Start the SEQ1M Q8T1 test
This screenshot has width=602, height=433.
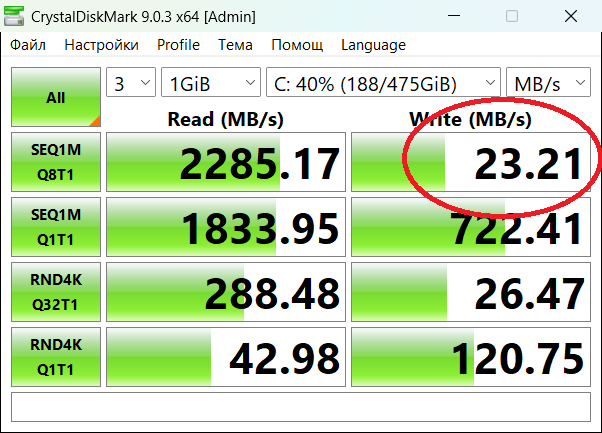point(56,162)
